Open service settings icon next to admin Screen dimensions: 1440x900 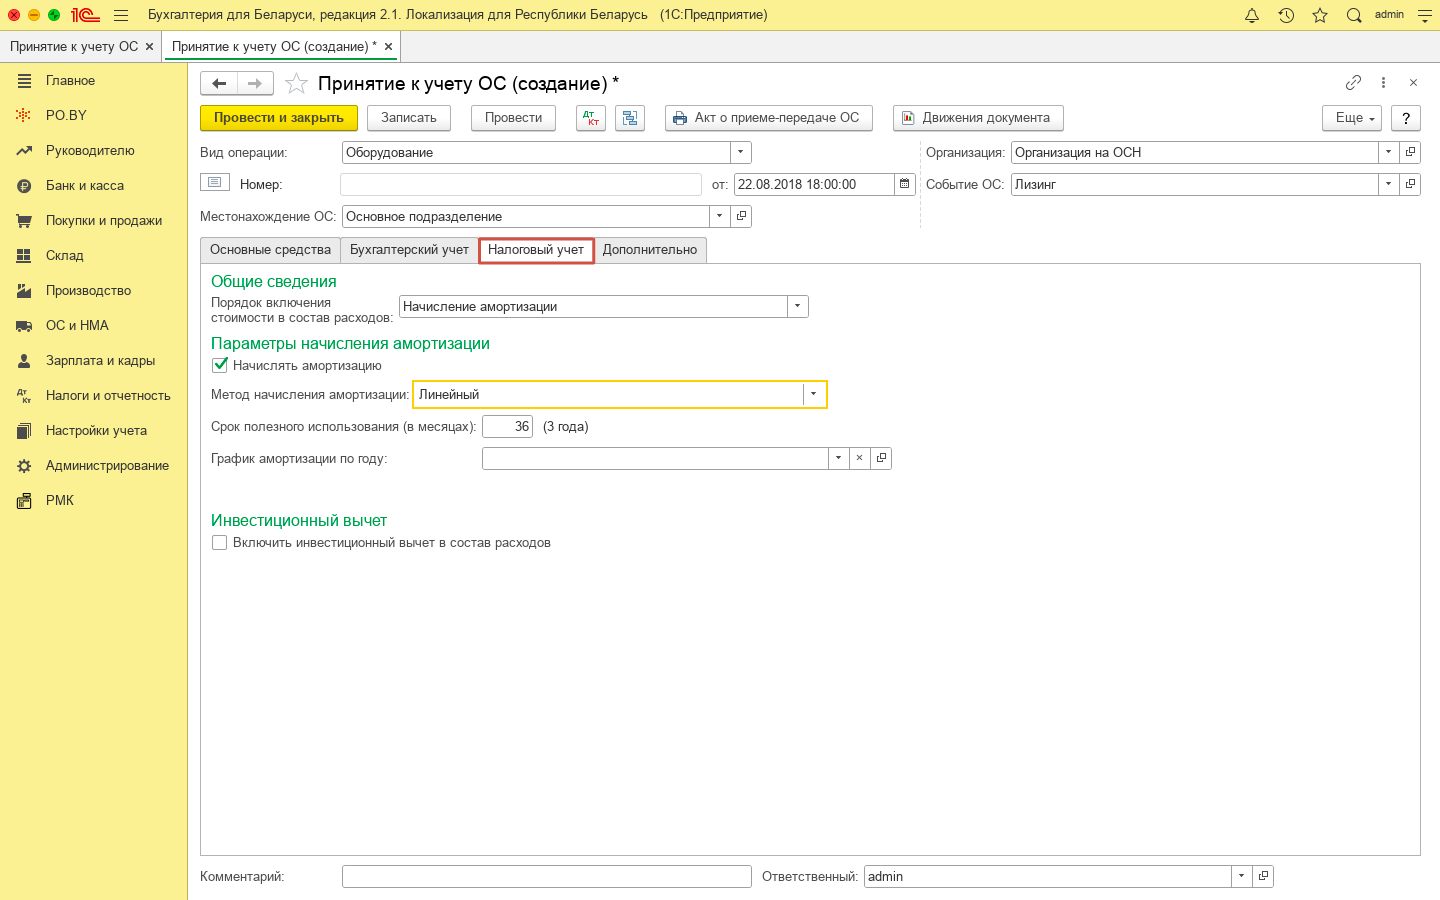point(1425,15)
